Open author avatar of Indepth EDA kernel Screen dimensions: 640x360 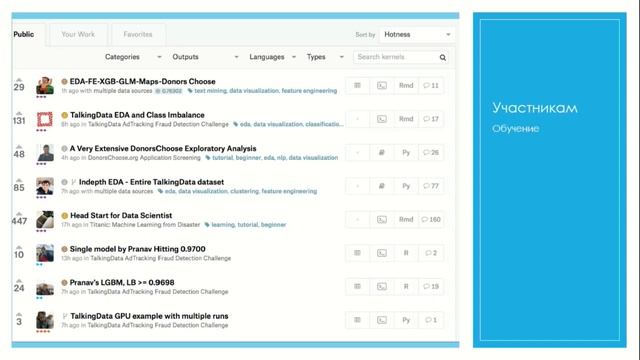[45, 186]
